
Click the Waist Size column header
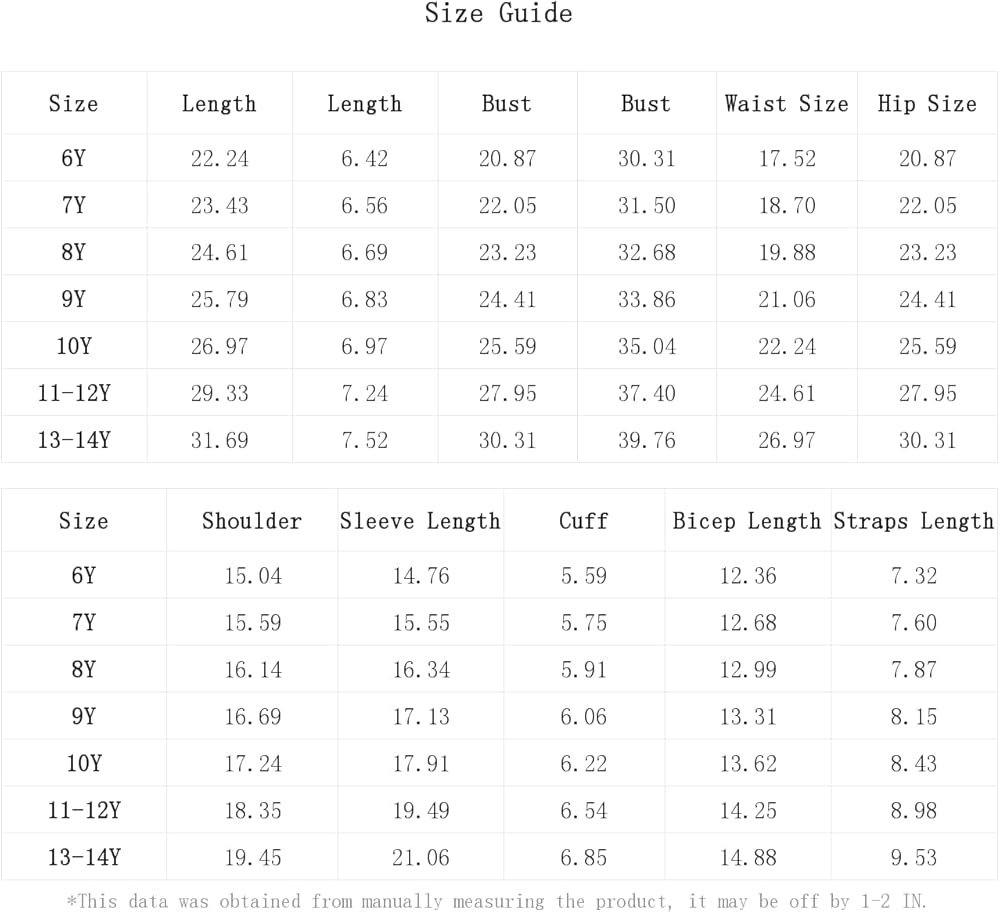coord(786,104)
